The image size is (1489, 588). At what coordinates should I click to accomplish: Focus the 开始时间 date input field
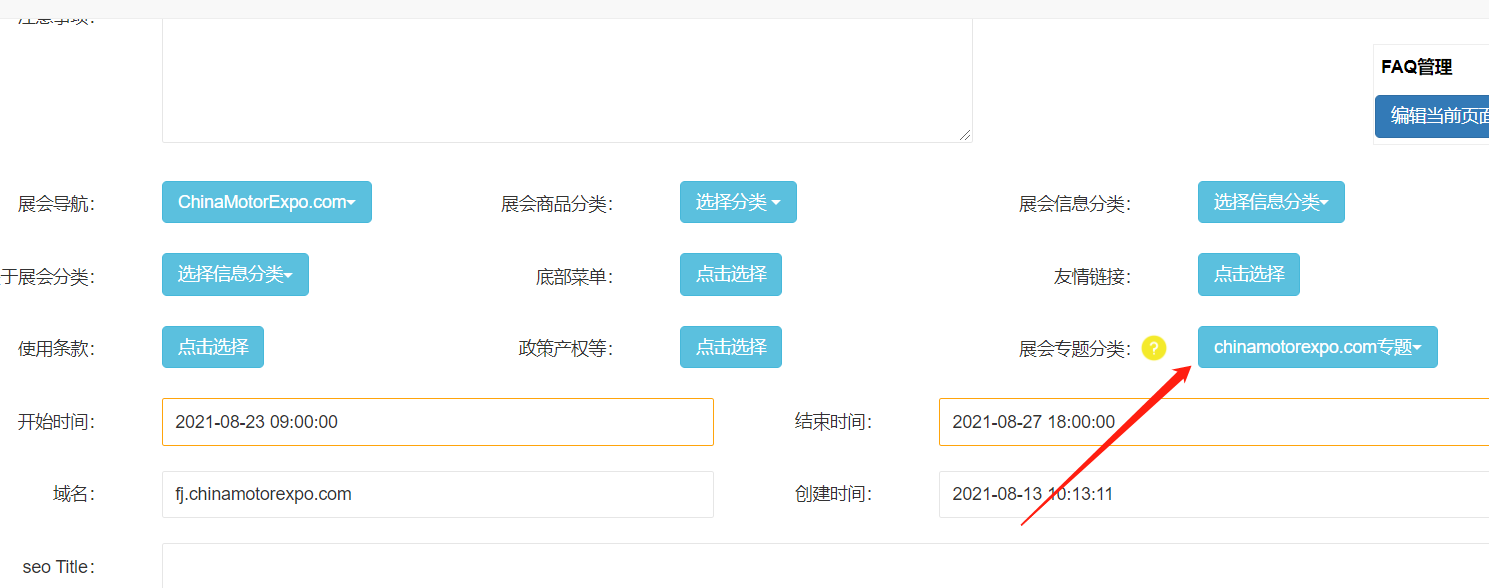[x=437, y=422]
